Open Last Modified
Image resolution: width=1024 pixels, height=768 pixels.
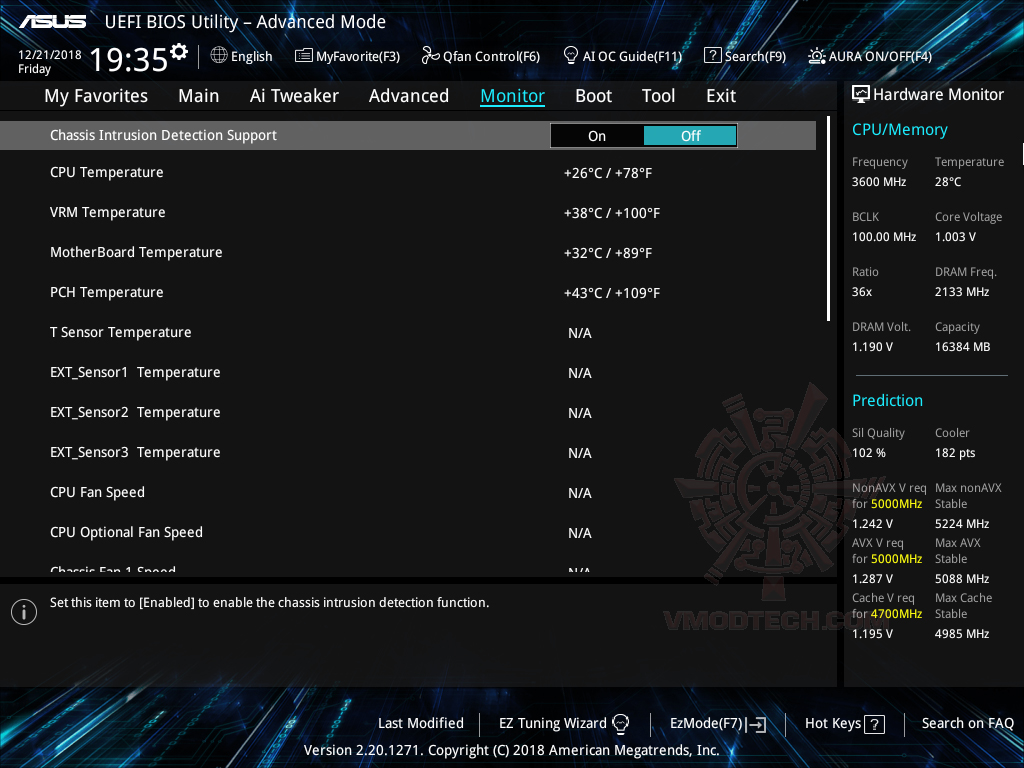[421, 723]
